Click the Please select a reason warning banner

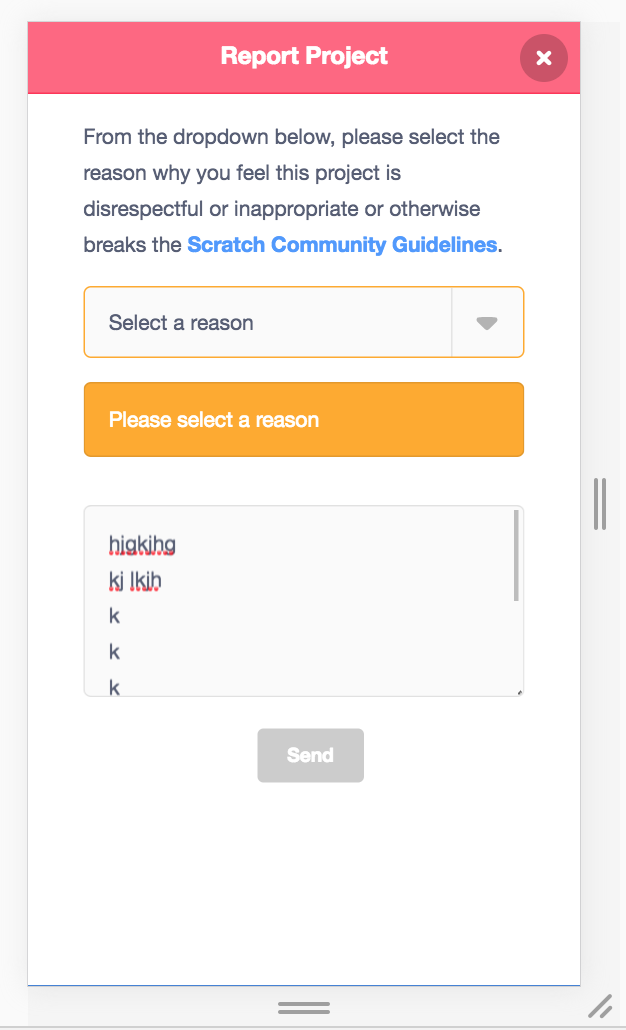303,419
